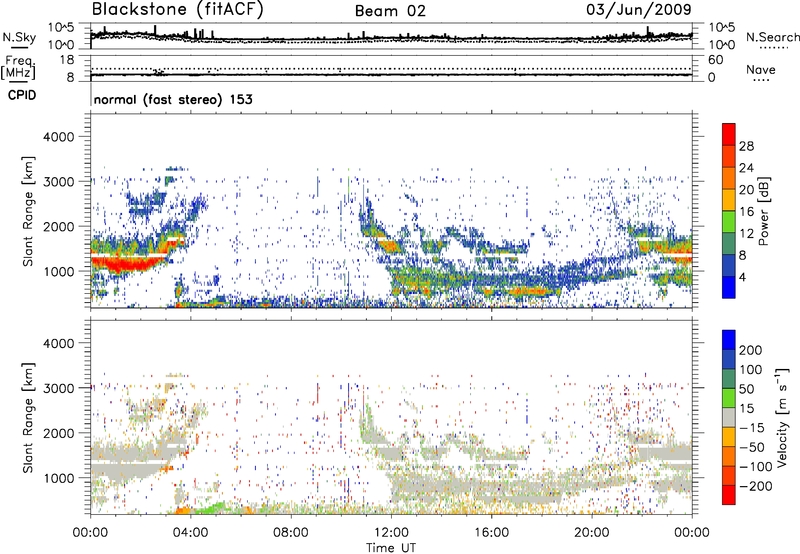
Task: Click the 'Blackstone (fitACF)' title text
Action: (178, 10)
